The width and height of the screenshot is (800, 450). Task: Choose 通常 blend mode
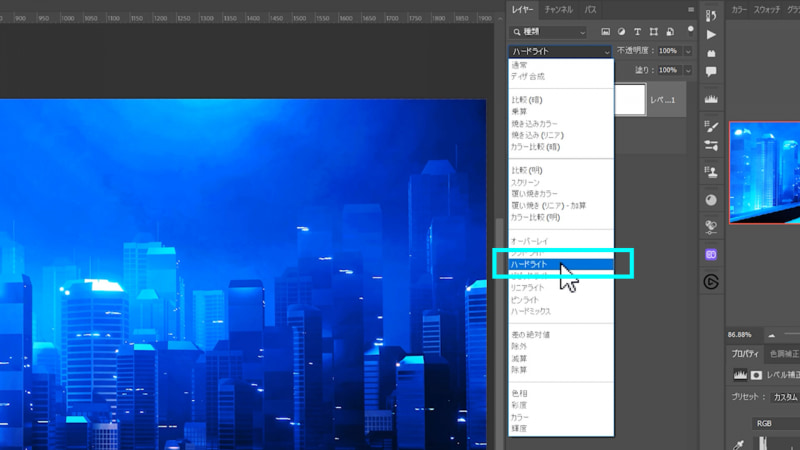tap(561, 65)
